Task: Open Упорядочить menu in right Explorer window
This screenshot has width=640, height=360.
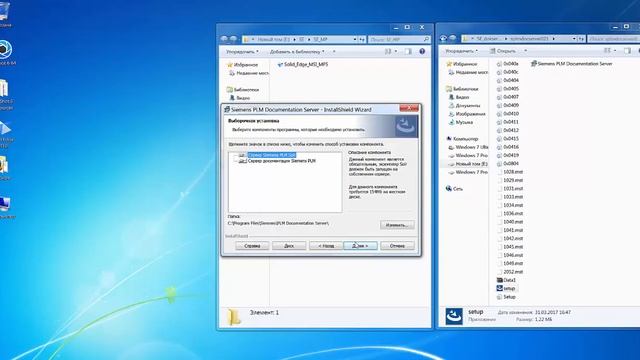Action: pos(461,51)
